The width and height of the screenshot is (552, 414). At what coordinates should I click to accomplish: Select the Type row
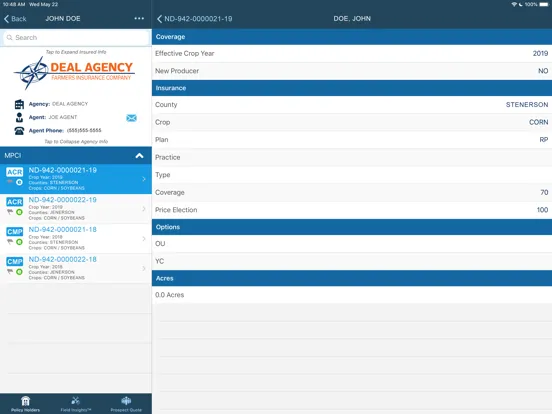(x=352, y=175)
